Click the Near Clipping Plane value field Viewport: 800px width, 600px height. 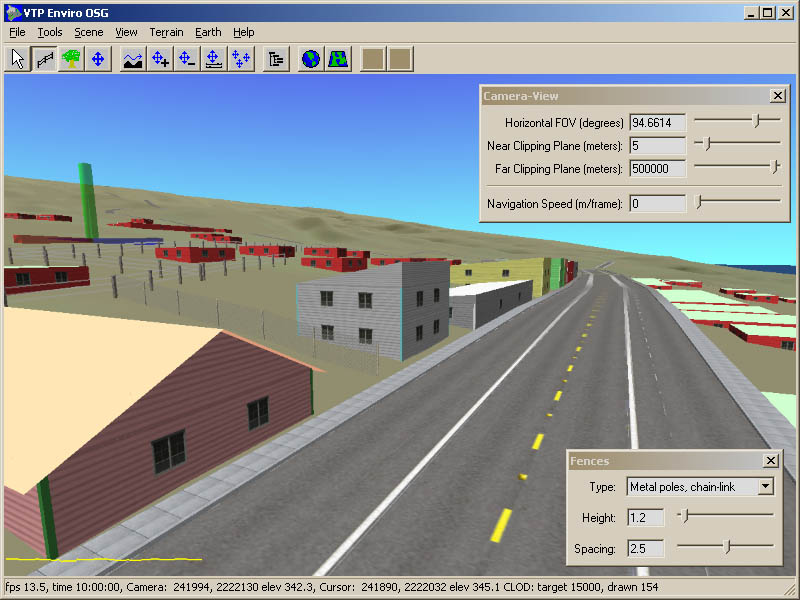[x=658, y=146]
